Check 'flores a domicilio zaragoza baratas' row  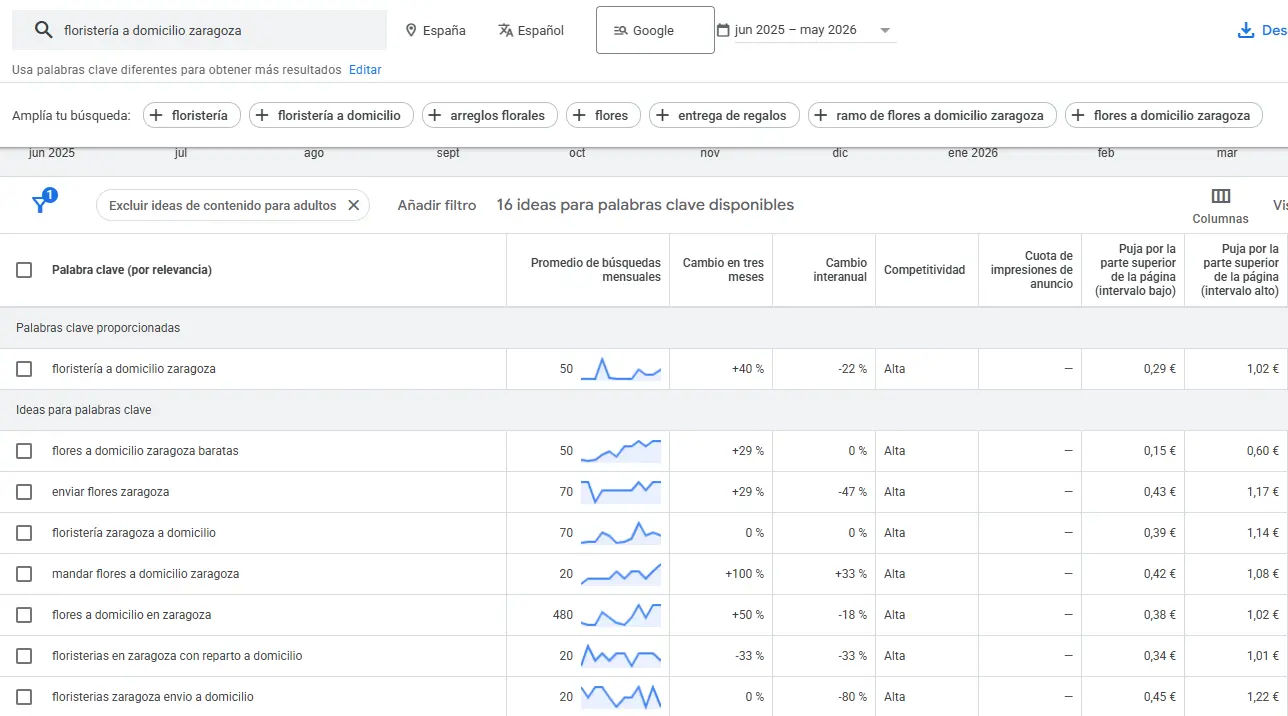click(24, 451)
